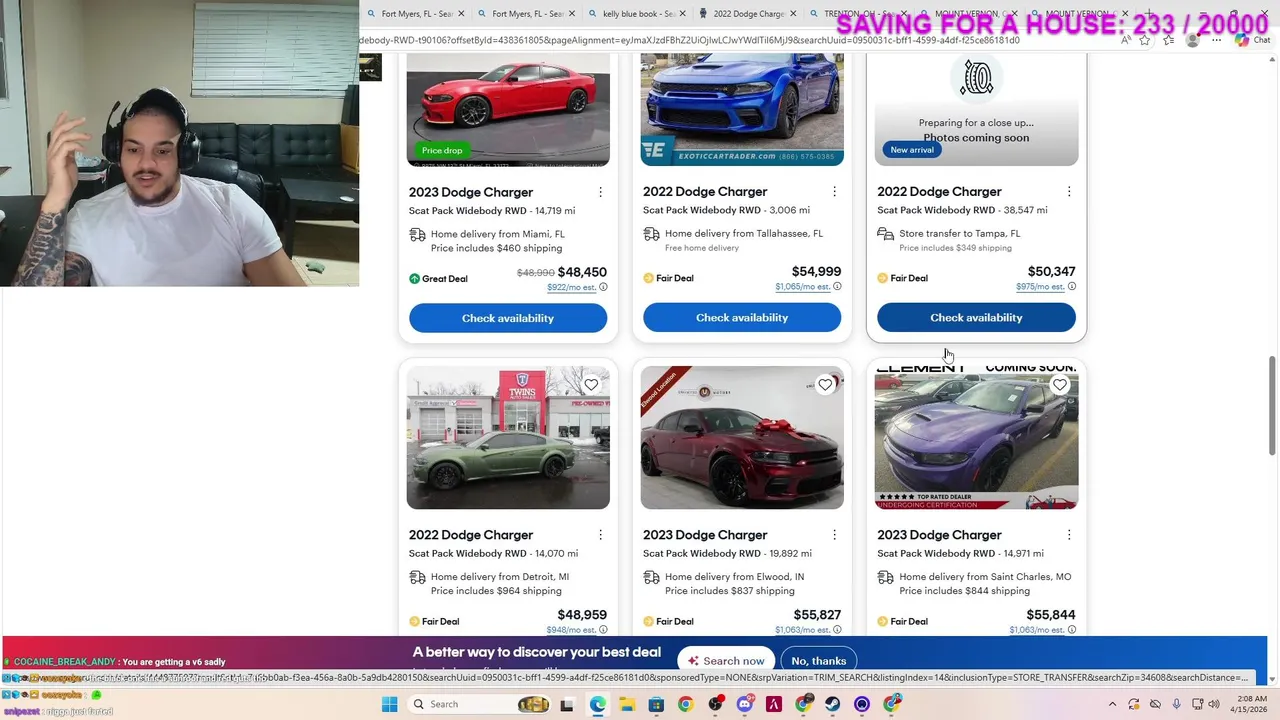
Task: Check availability of $50,347 2022 Charger
Action: pos(976,317)
